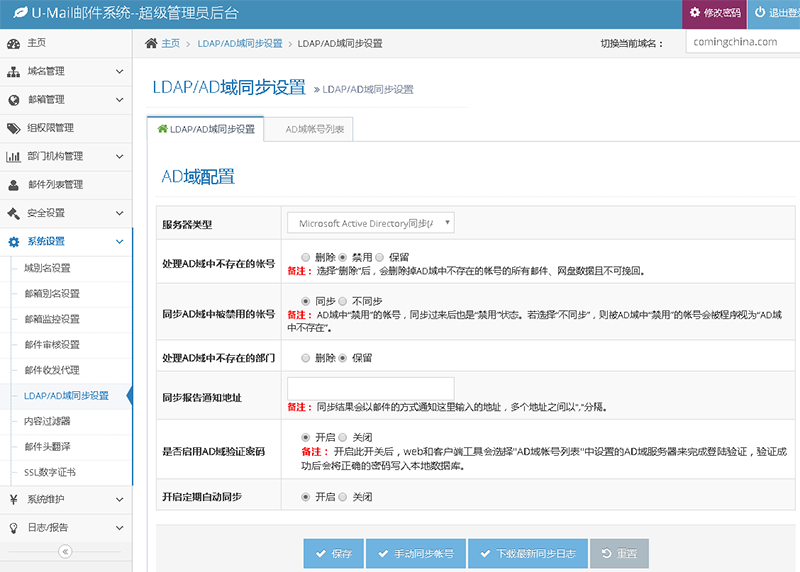Click the cog icon for 系统设置
Viewport: 800px width, 572px height.
click(14, 242)
